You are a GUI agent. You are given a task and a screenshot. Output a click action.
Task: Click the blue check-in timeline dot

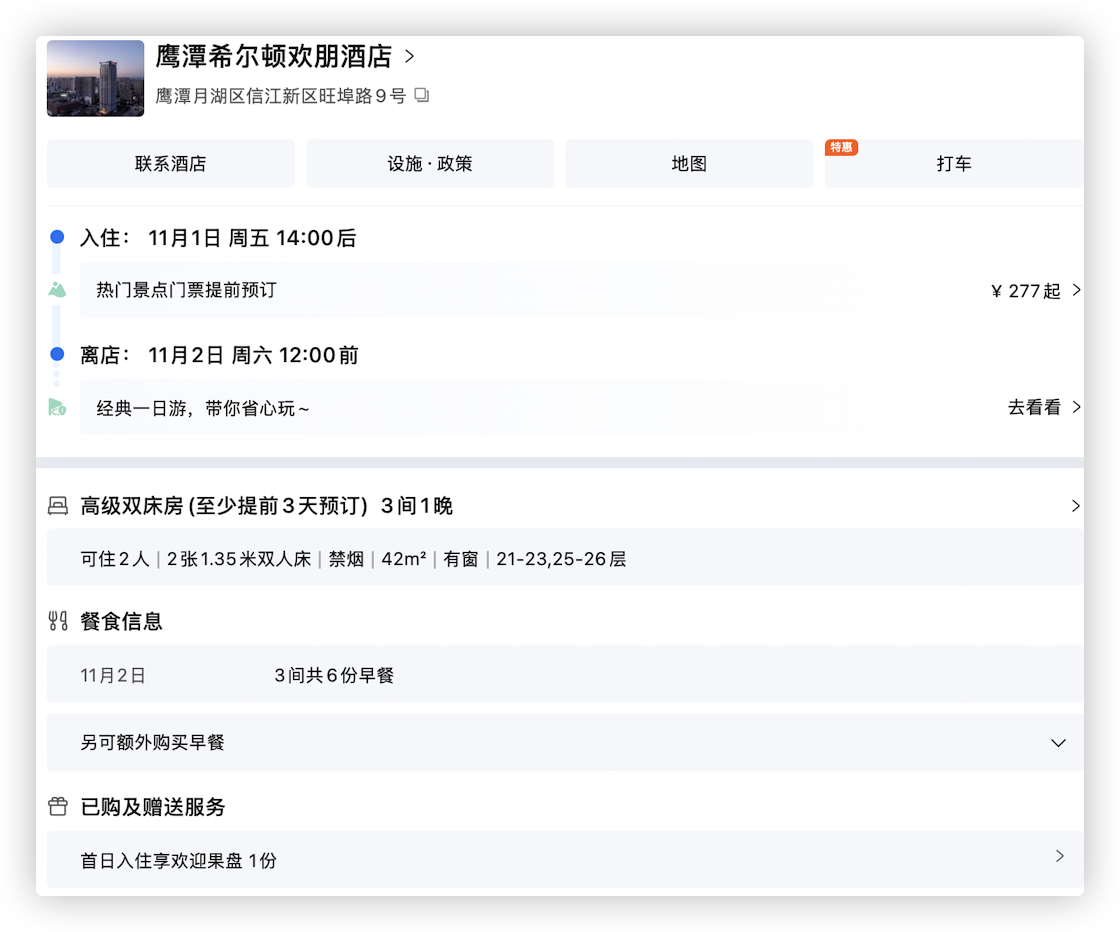pos(57,237)
